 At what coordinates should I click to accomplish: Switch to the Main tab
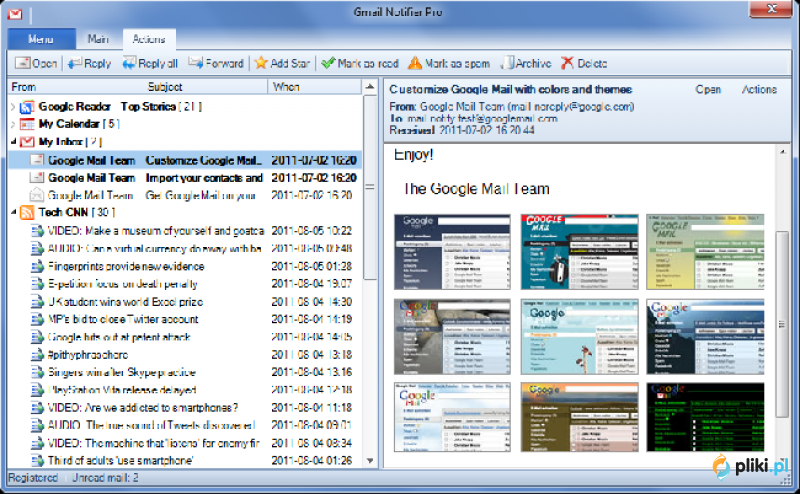coord(98,39)
